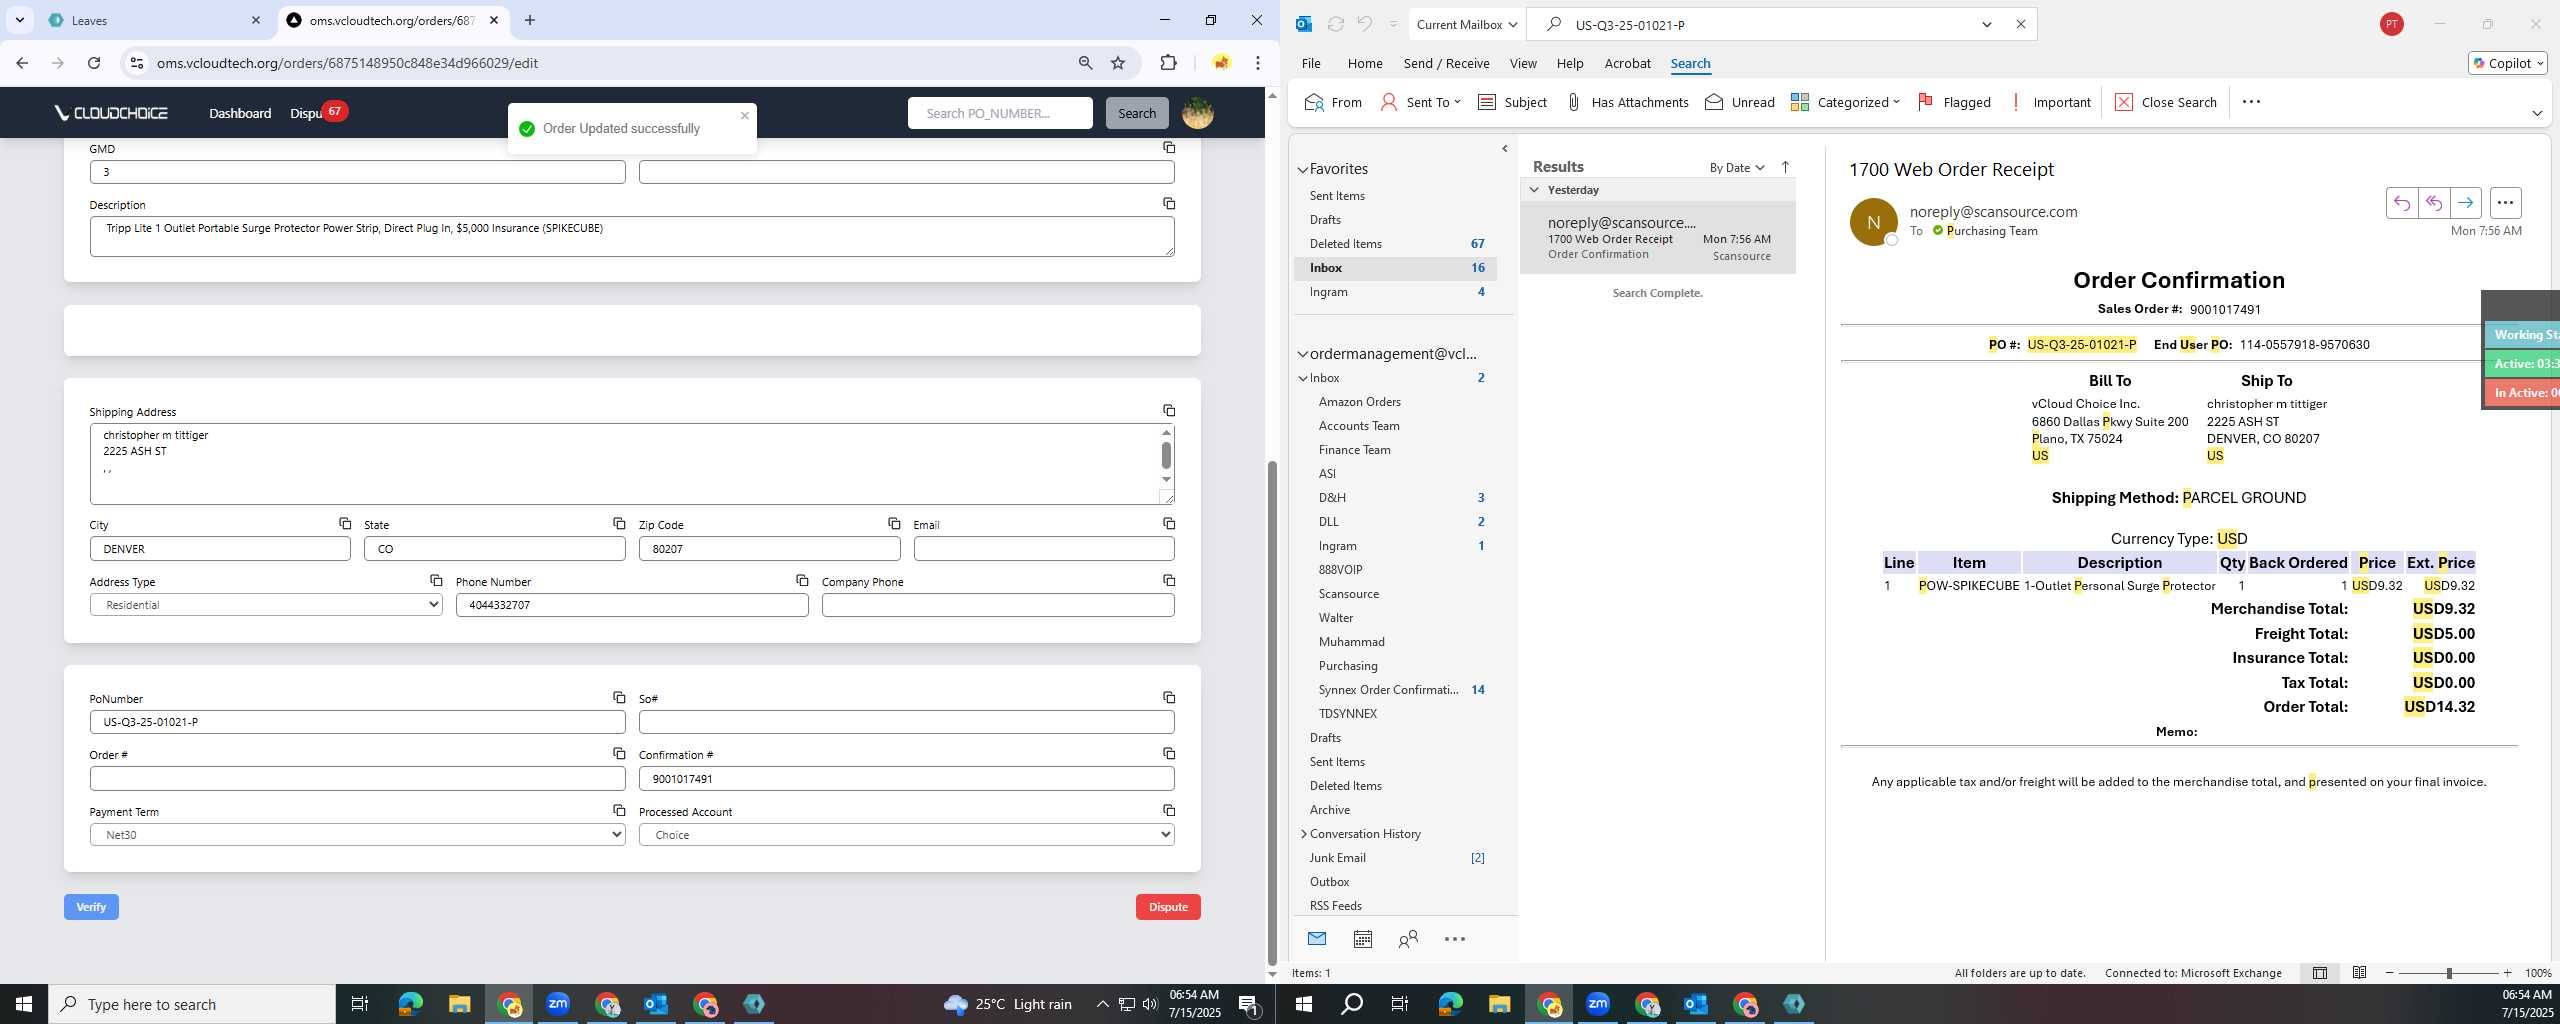The height and width of the screenshot is (1024, 2560).
Task: Copy the City field value
Action: tap(344, 523)
